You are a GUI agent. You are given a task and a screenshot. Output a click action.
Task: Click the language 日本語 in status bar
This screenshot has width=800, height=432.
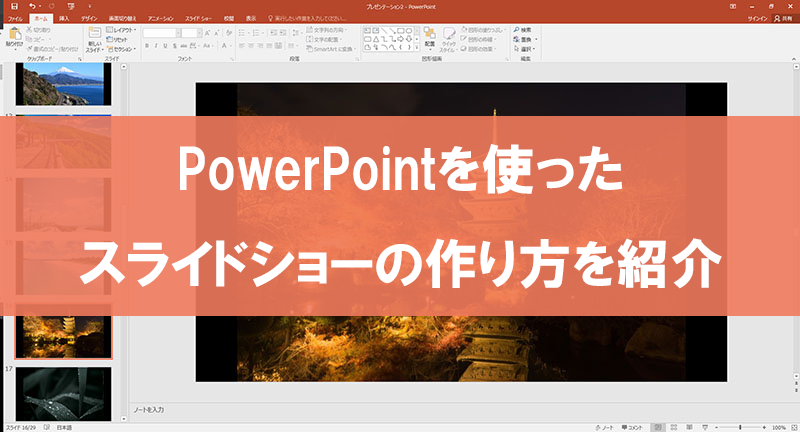click(x=64, y=427)
